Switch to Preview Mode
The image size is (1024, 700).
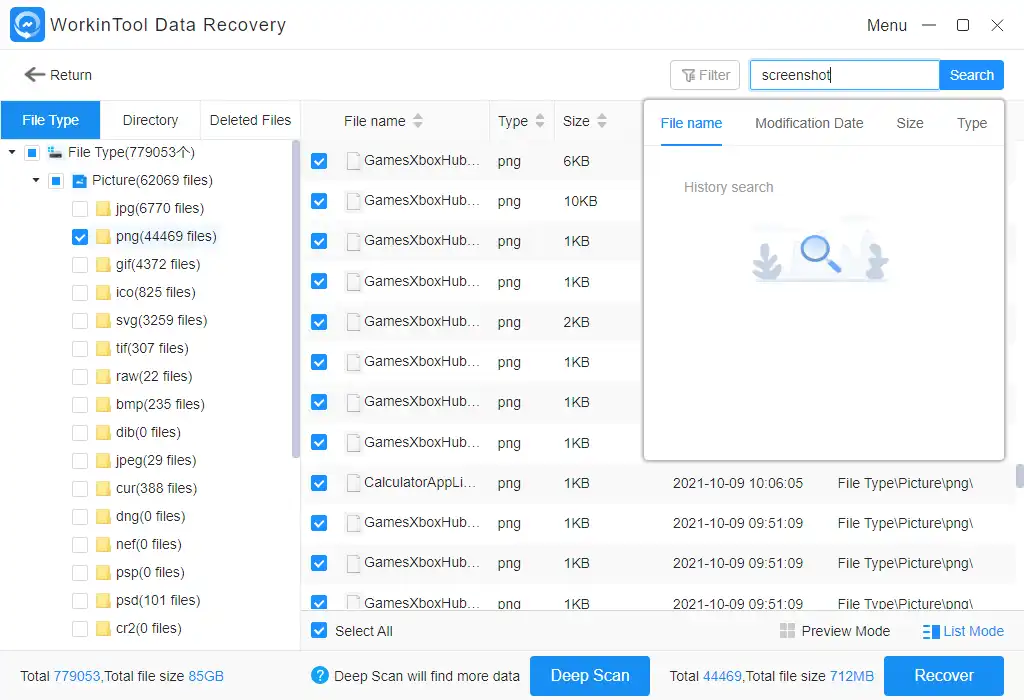click(835, 631)
